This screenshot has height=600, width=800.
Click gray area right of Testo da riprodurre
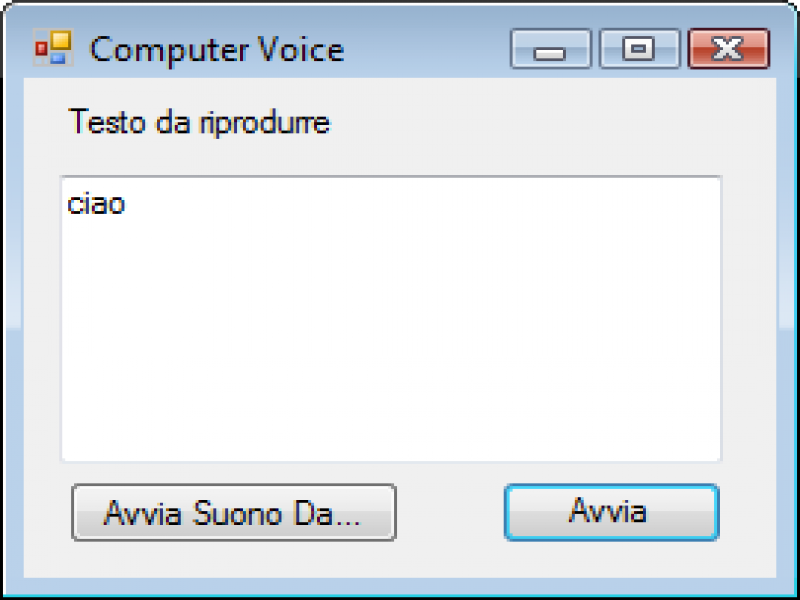[x=536, y=122]
